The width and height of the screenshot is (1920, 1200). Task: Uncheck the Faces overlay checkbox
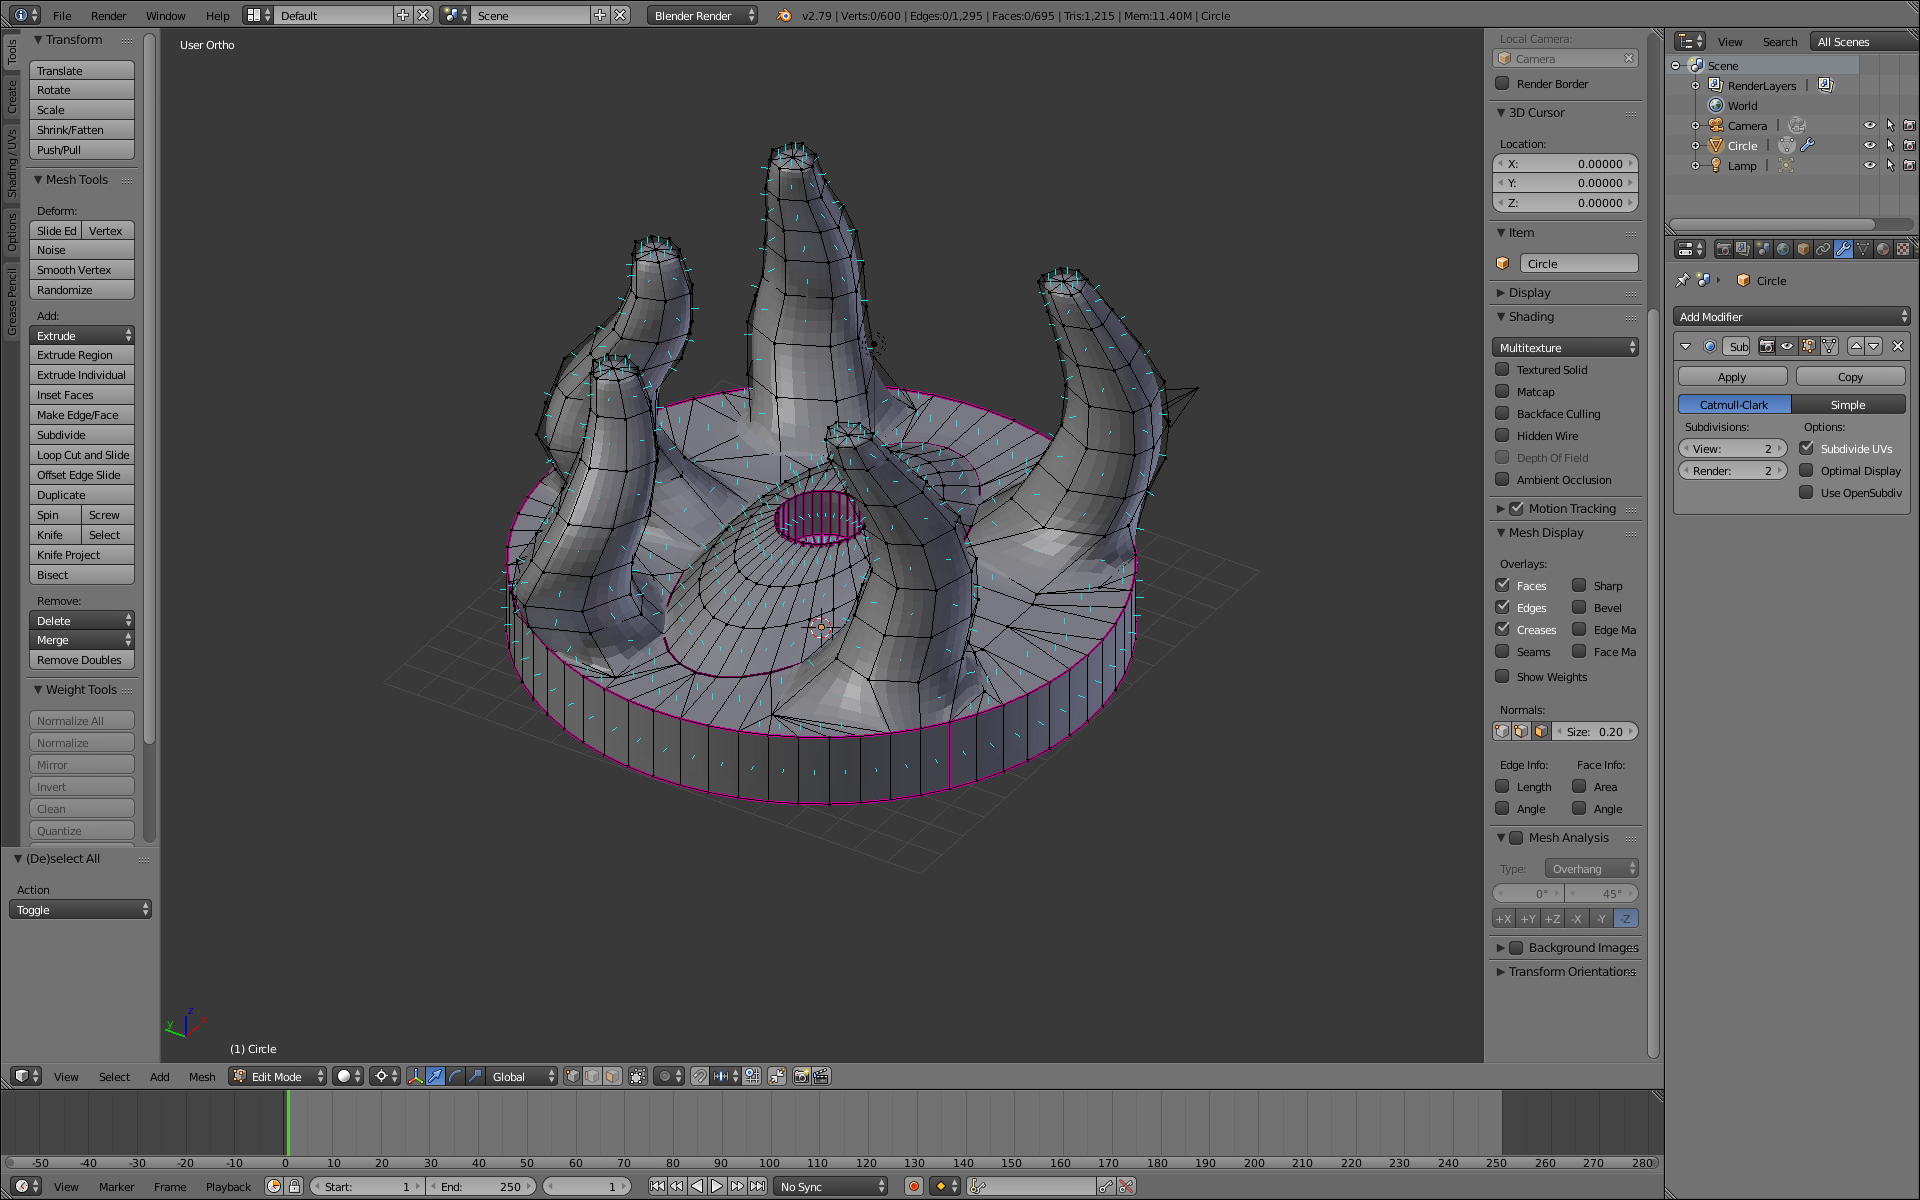(1502, 585)
